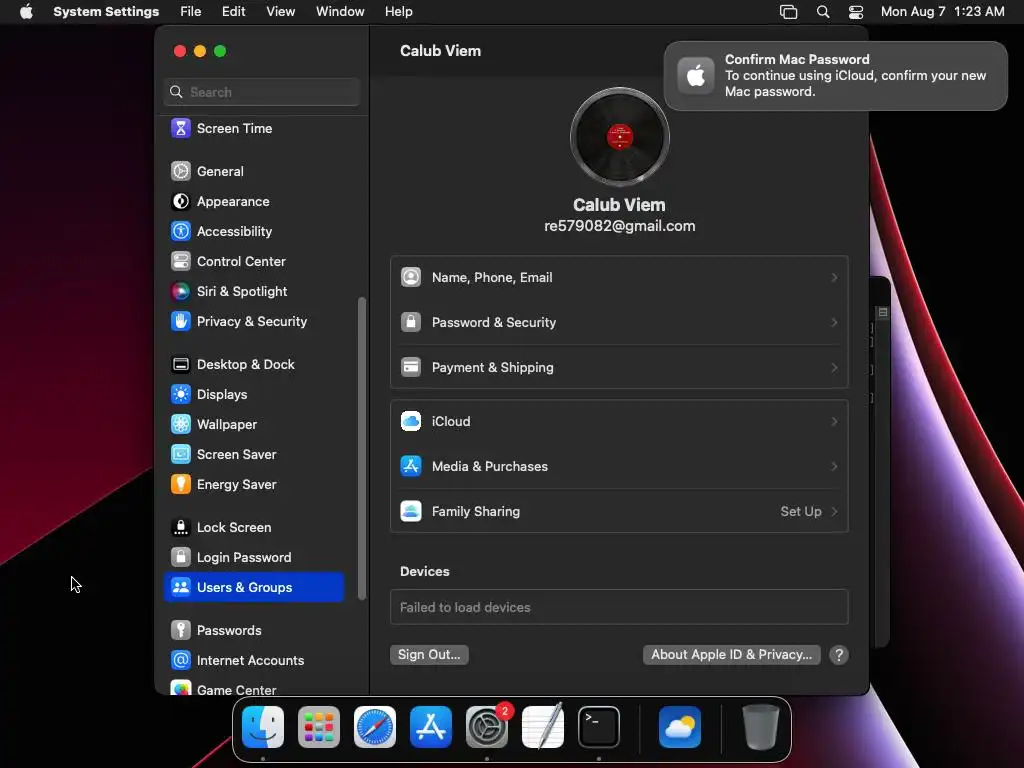Open Control Center icon in sidebar
This screenshot has height=768, width=1024.
180,261
